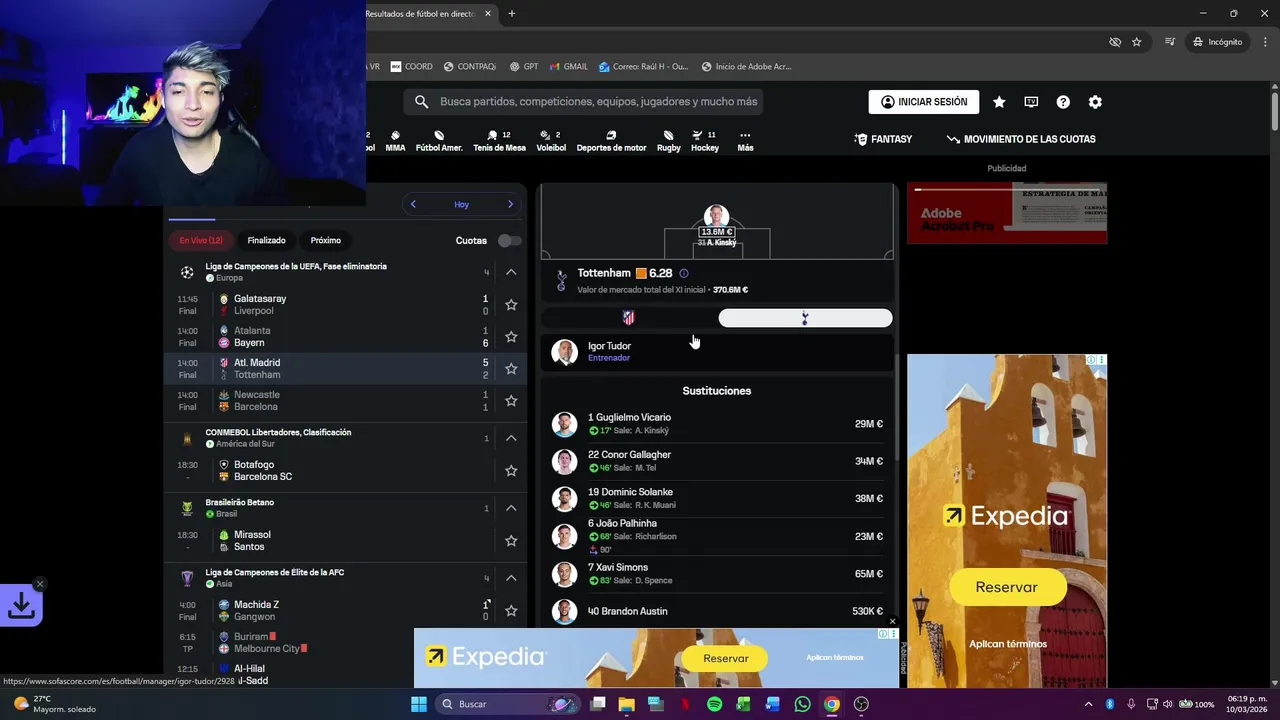
Task: Open the Hoy date picker
Action: (461, 204)
